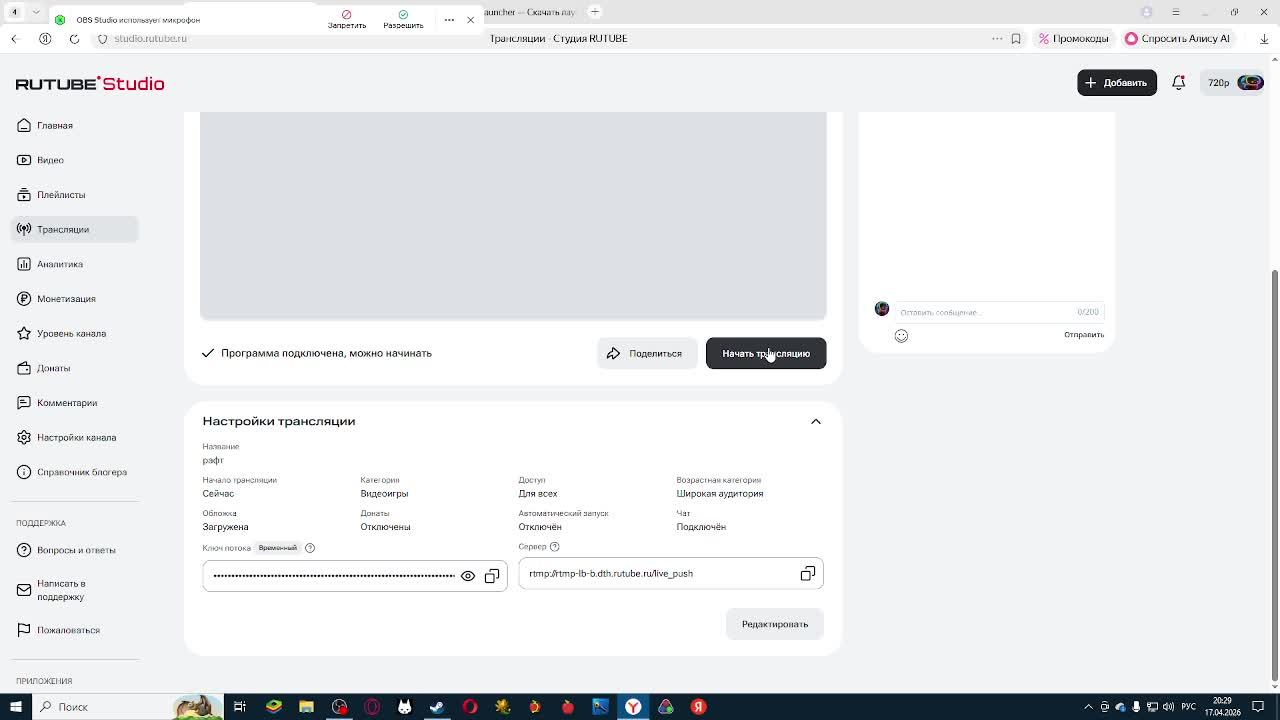Click the chat message input field

[985, 312]
